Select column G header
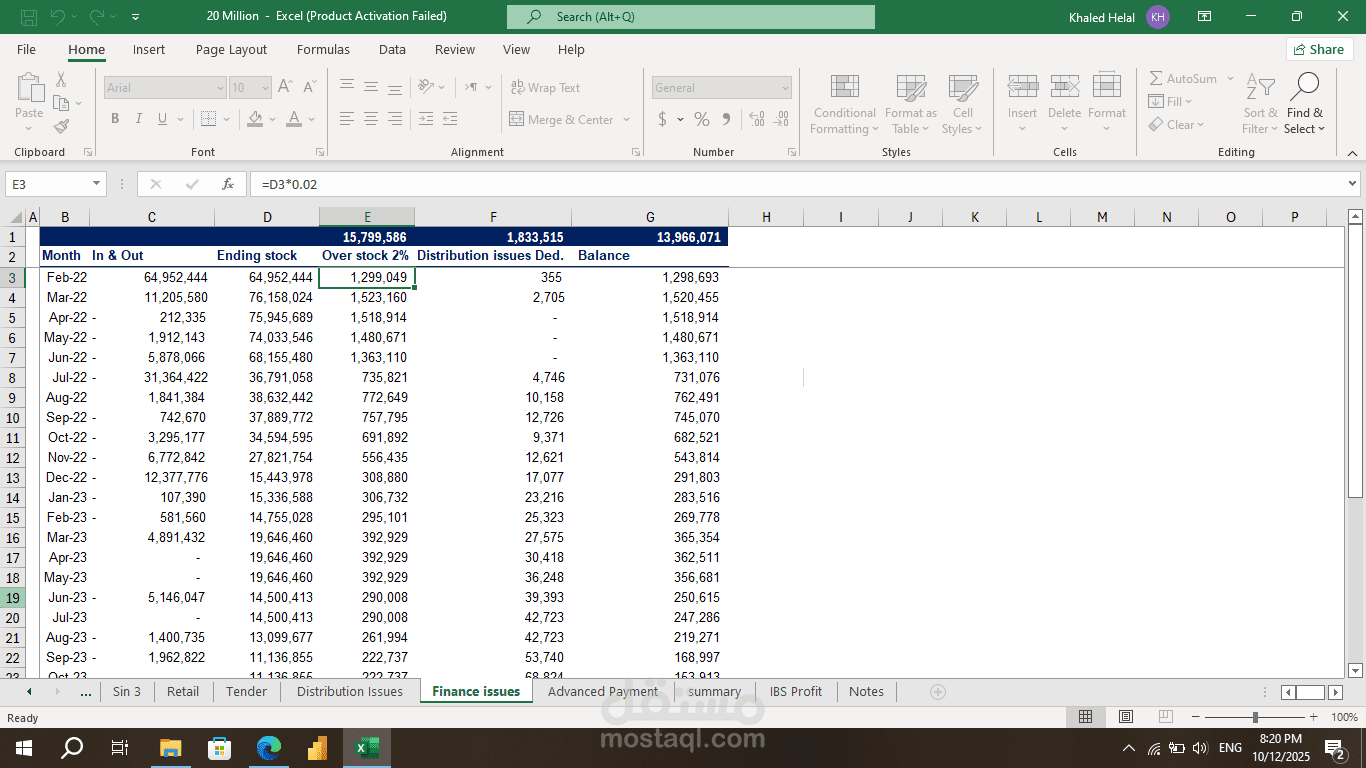This screenshot has width=1366, height=768. tap(650, 217)
